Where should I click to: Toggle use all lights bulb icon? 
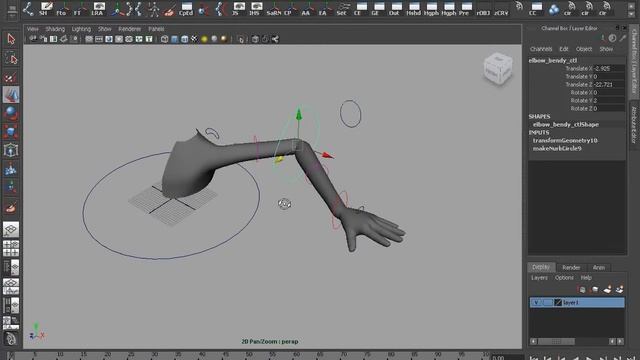coord(204,39)
